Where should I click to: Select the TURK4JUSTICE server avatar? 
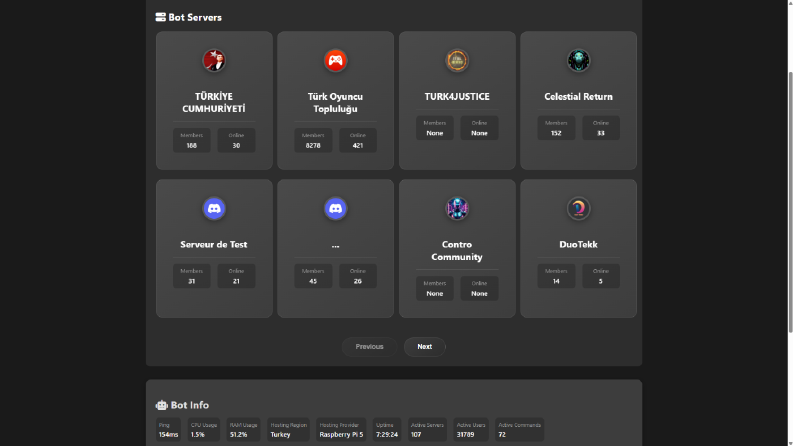(457, 61)
